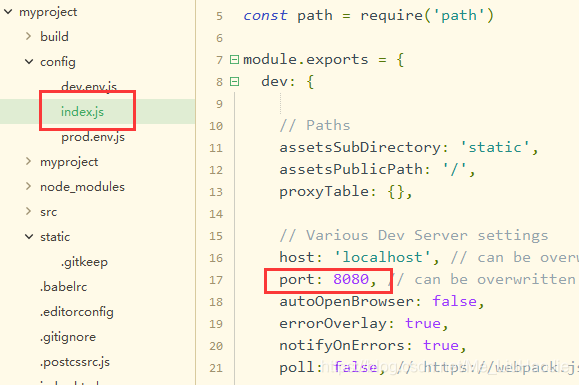Expand the node_modules folder chevron
This screenshot has height=385, width=579.
pyautogui.click(x=28, y=186)
